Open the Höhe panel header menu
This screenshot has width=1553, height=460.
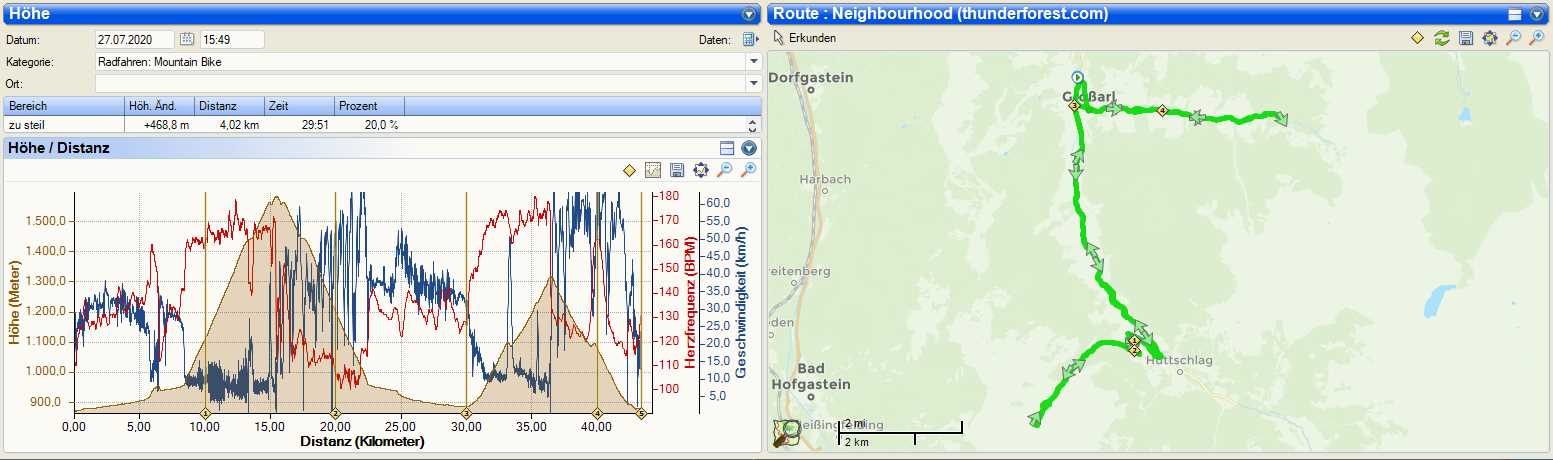point(748,14)
